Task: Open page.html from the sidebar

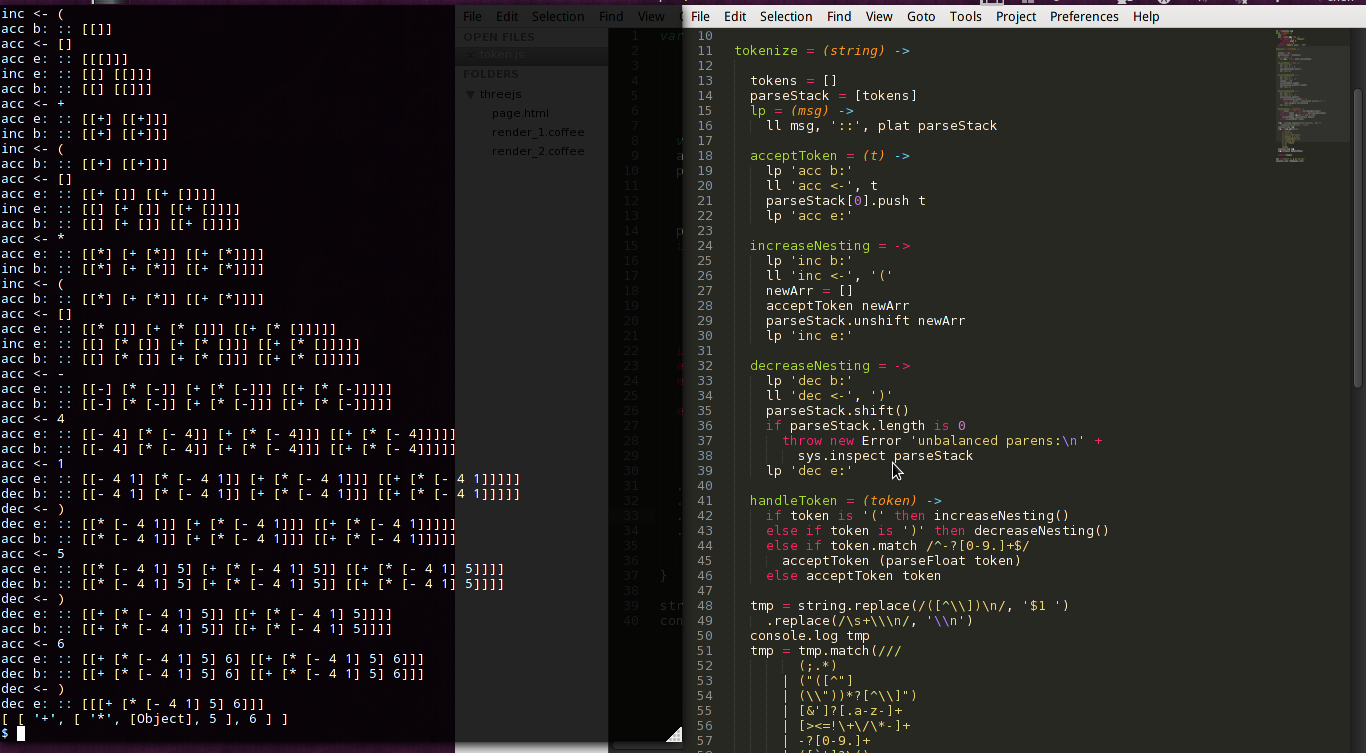Action: (x=520, y=113)
